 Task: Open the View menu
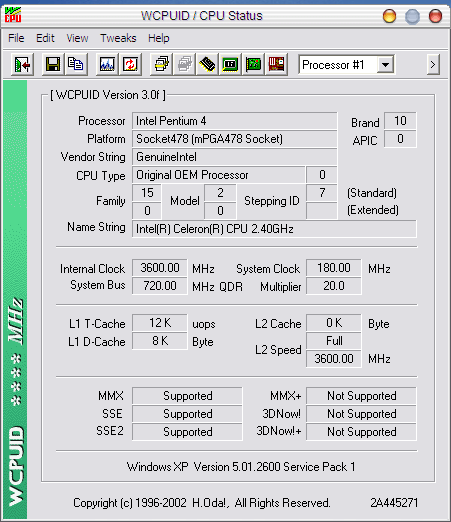(x=77, y=38)
